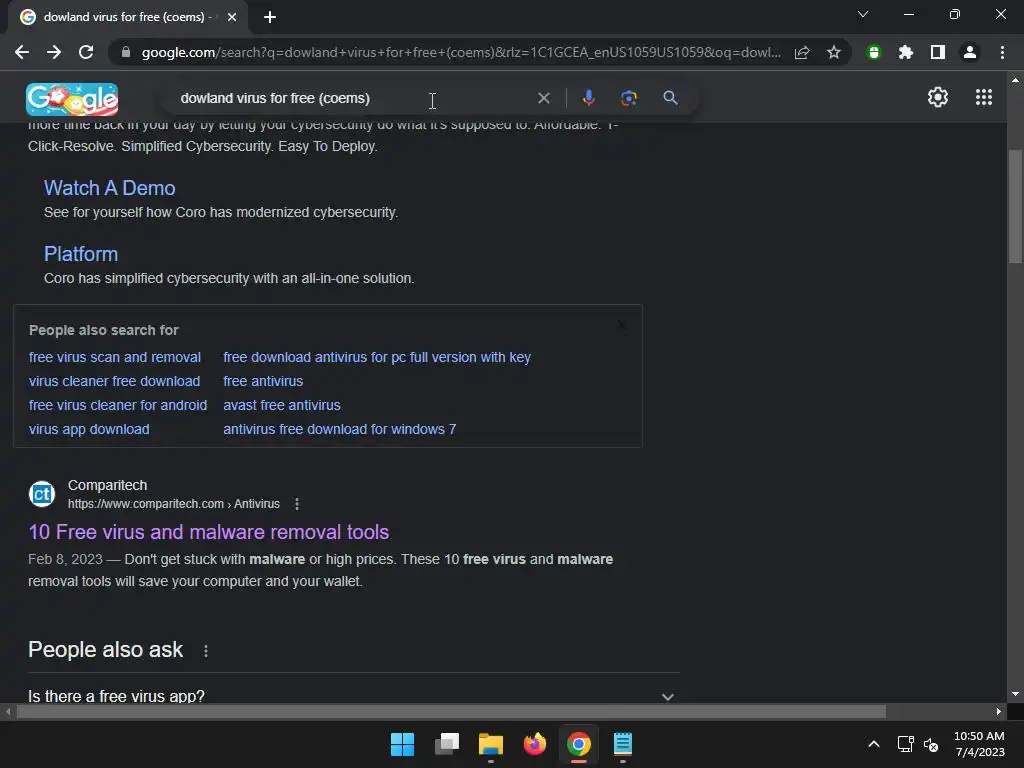The image size is (1024, 768).
Task: Search by image with Lens
Action: coord(629,98)
